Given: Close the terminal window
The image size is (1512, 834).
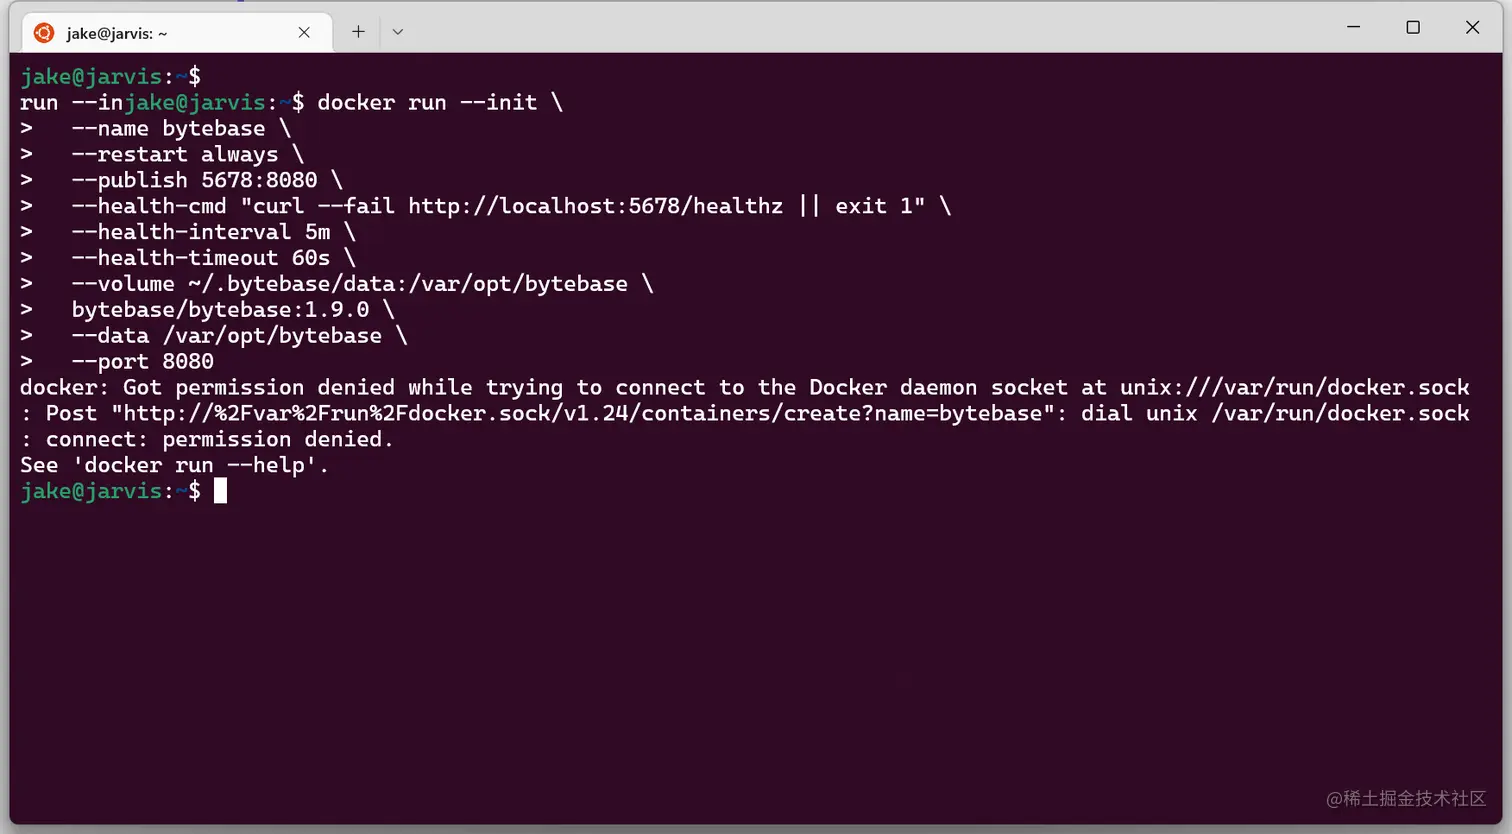Looking at the screenshot, I should [1472, 27].
